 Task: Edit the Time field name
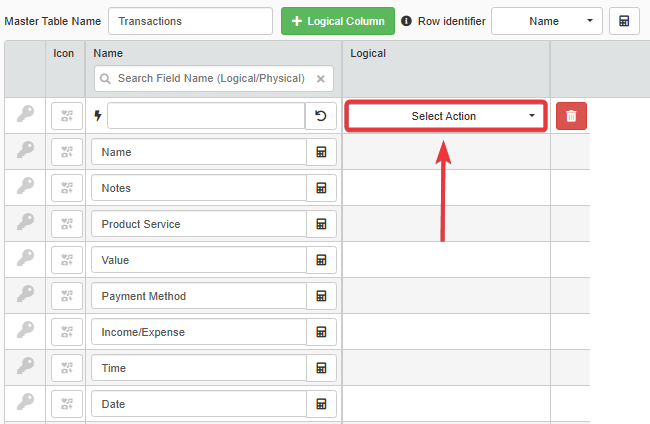199,368
